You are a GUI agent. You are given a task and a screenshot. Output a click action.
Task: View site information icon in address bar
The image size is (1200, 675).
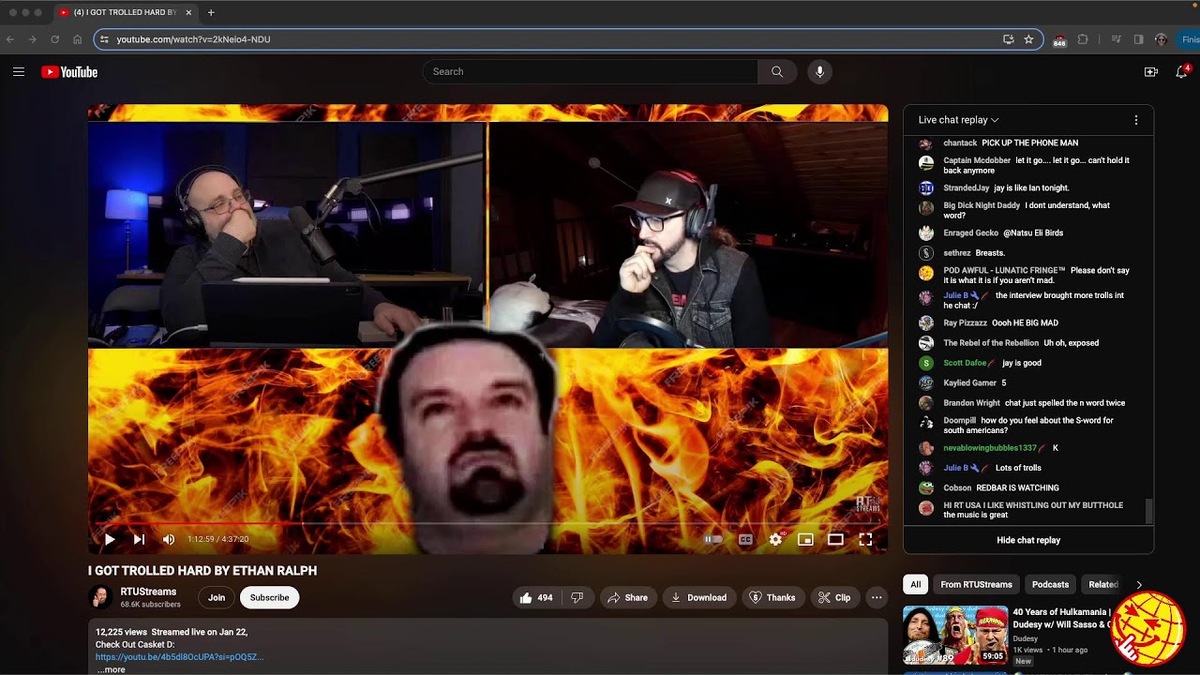click(103, 39)
